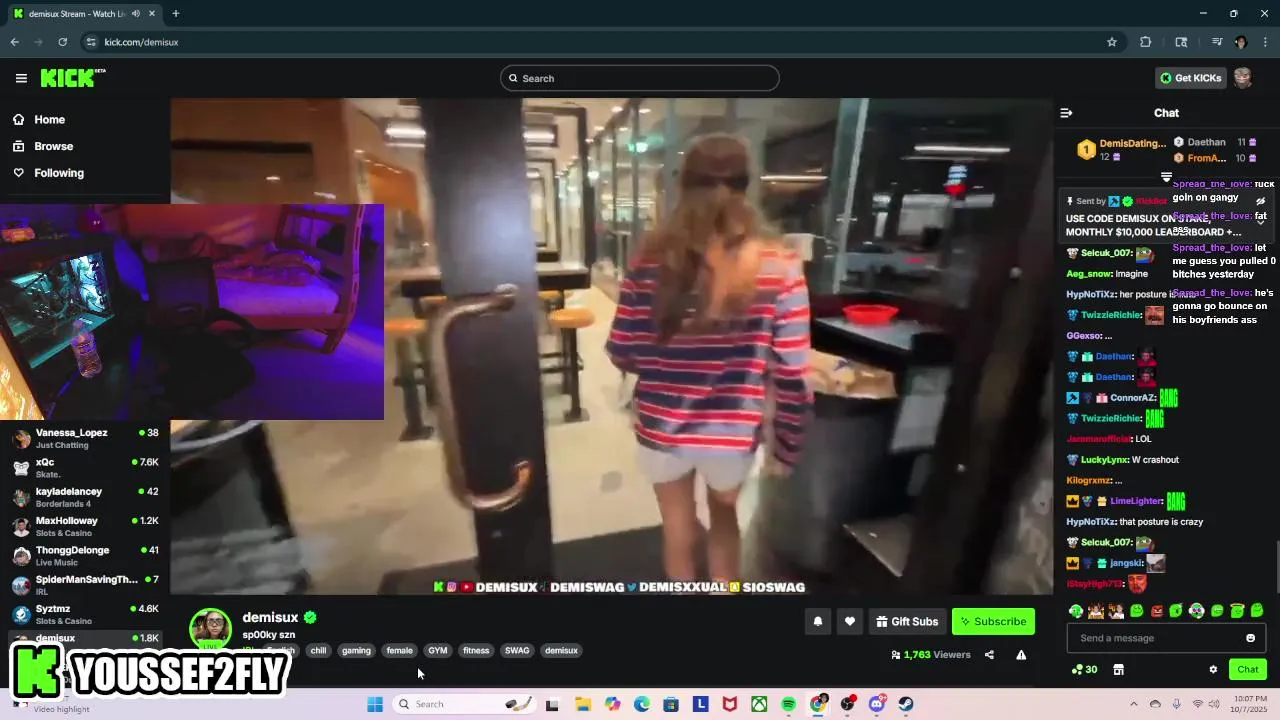Open ThonggDelonge channel in the sidebar
This screenshot has width=1280, height=720.
pyautogui.click(x=85, y=555)
